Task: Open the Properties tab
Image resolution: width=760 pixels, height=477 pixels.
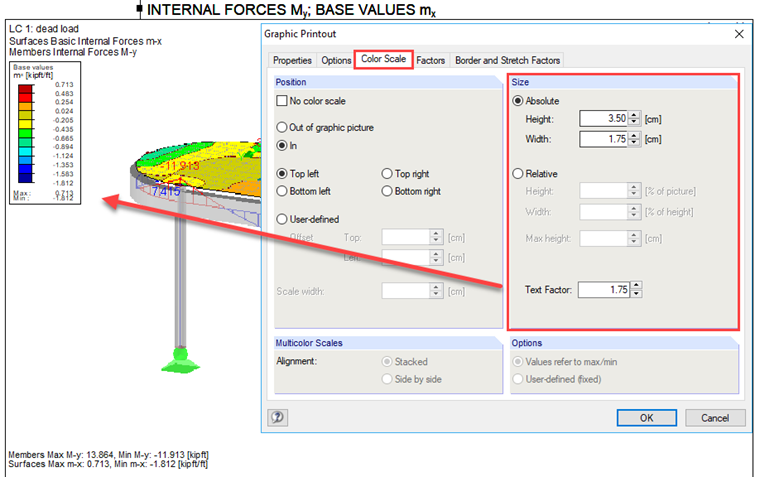Action: click(292, 60)
